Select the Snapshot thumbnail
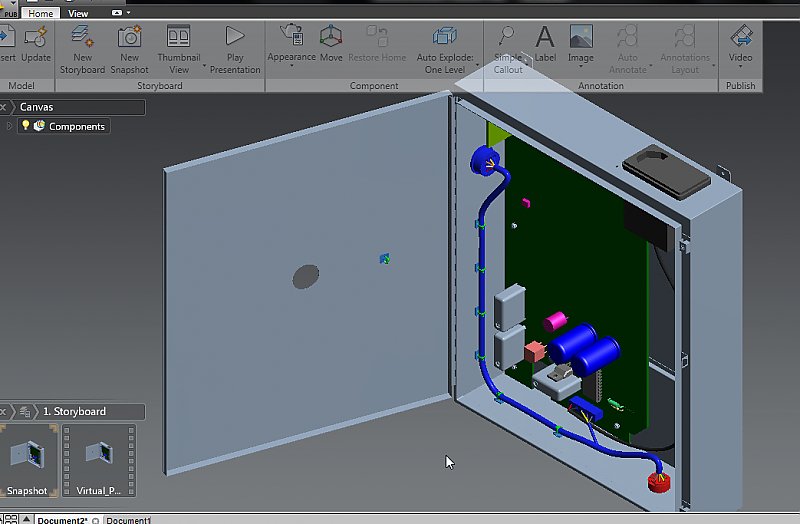Viewport: 800px width, 524px height. 27,459
